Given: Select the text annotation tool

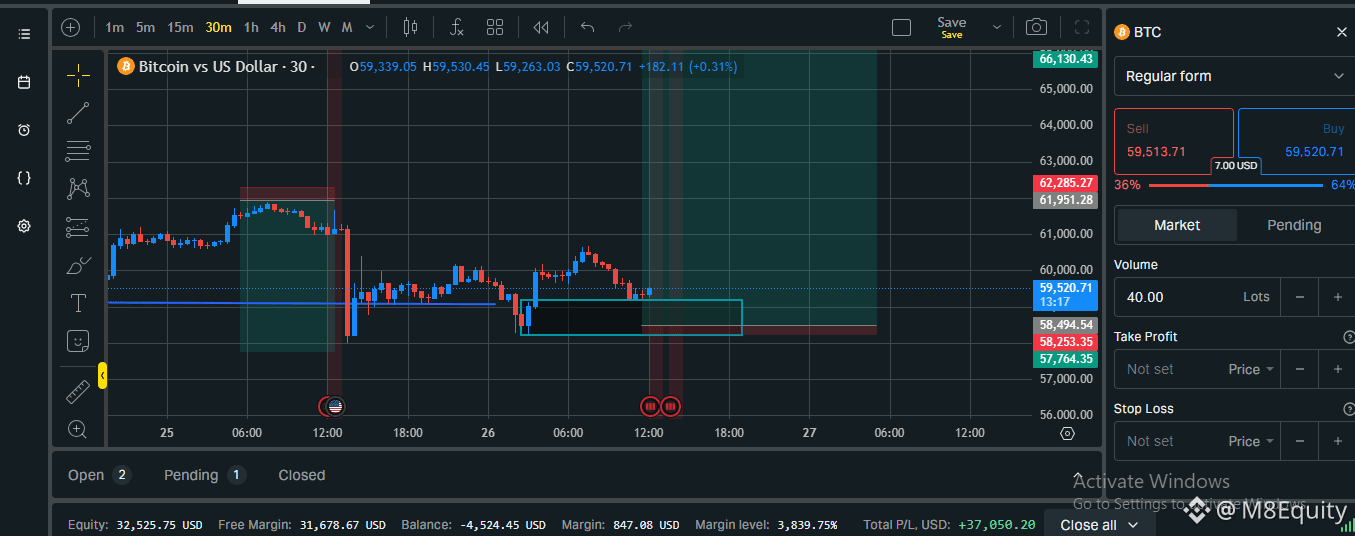Looking at the screenshot, I should point(78,303).
